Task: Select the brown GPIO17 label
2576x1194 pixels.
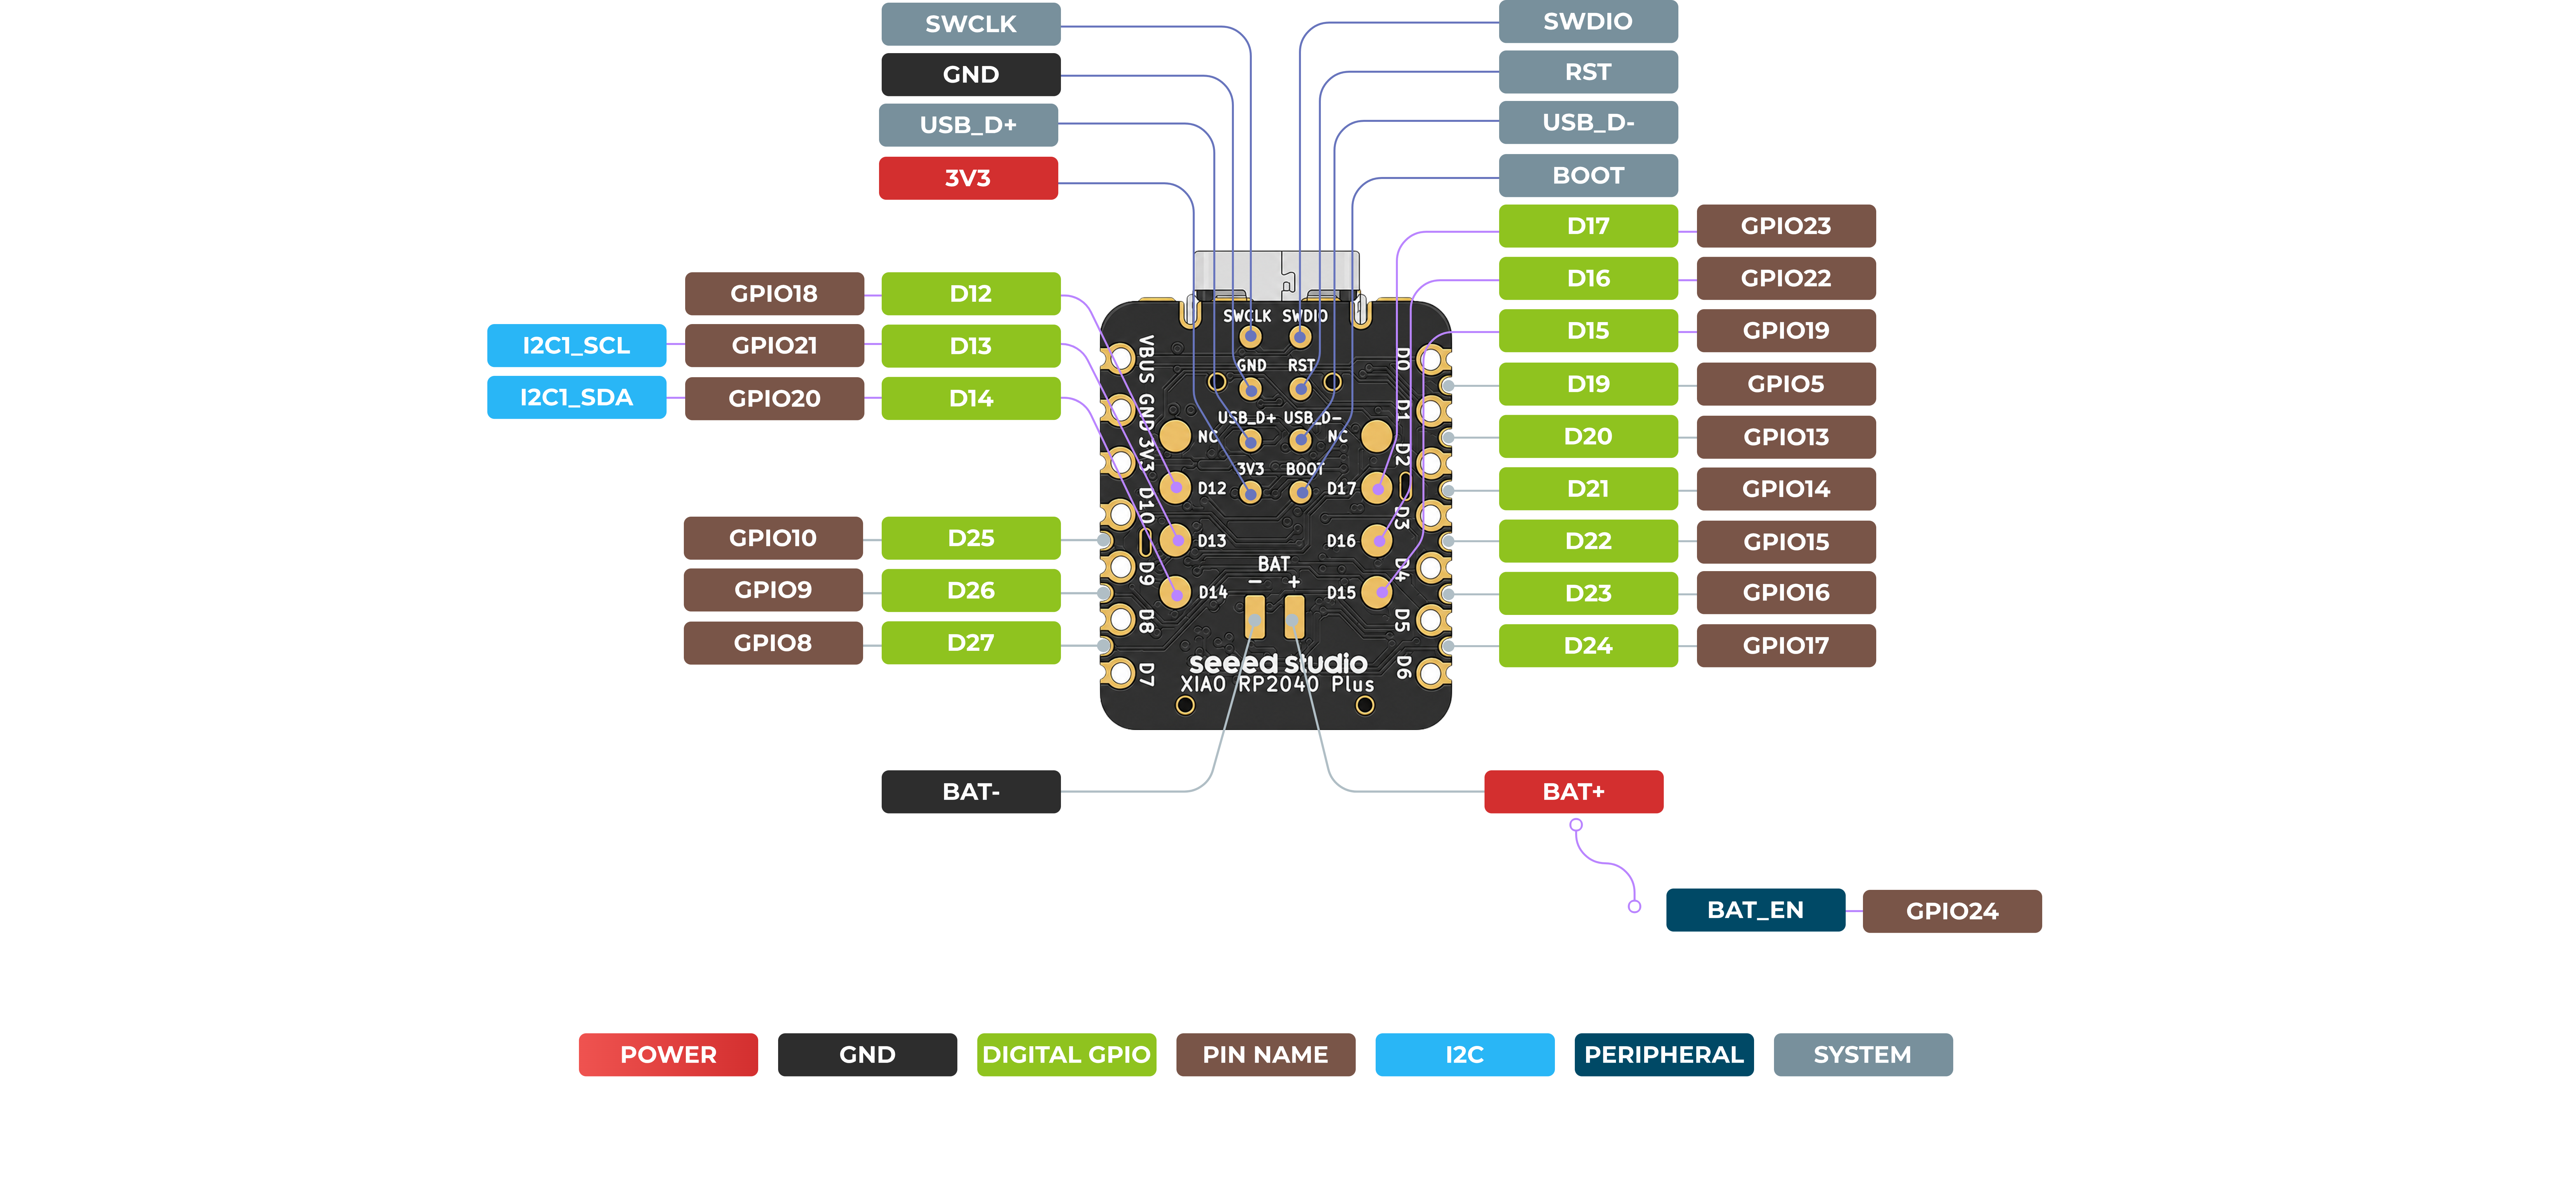Action: click(1786, 646)
